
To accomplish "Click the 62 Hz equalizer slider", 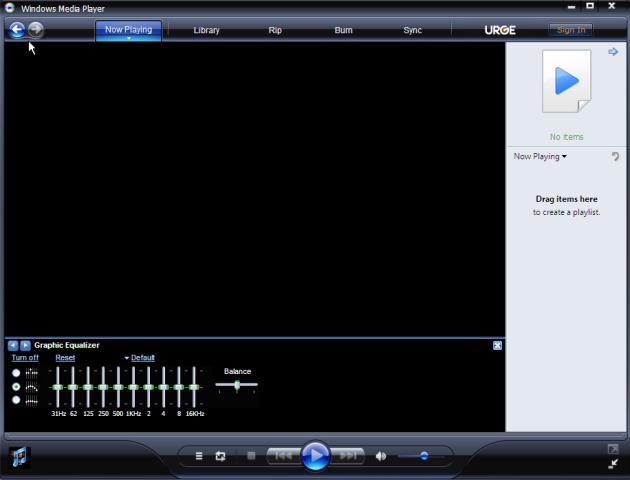I will tap(73, 387).
